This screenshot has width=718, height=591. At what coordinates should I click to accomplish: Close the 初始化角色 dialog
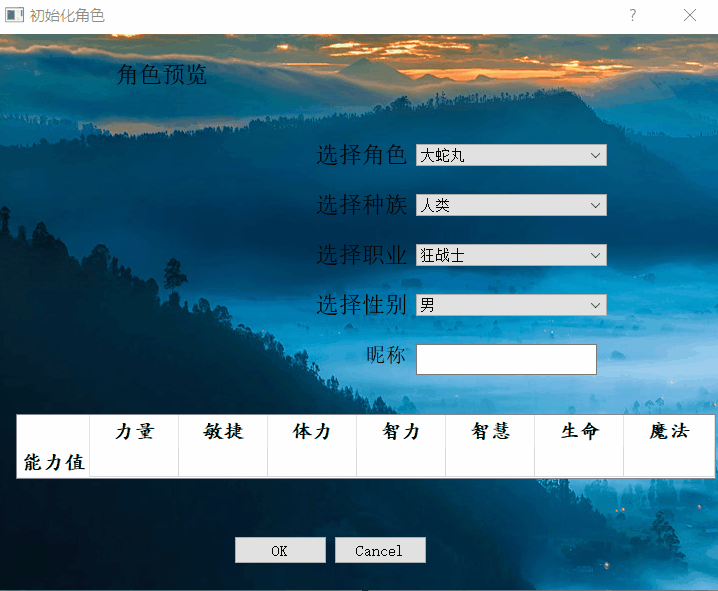[x=690, y=15]
